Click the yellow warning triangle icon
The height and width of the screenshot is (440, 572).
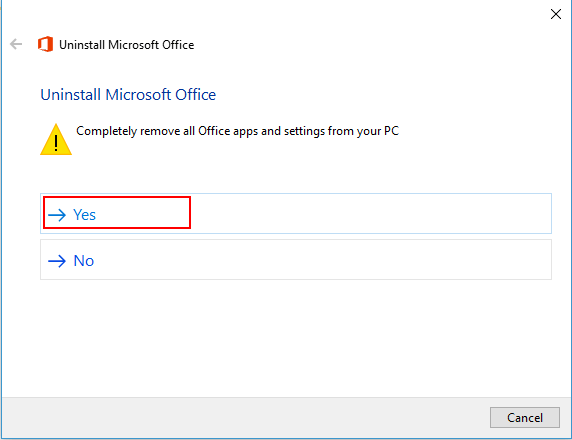coord(56,139)
